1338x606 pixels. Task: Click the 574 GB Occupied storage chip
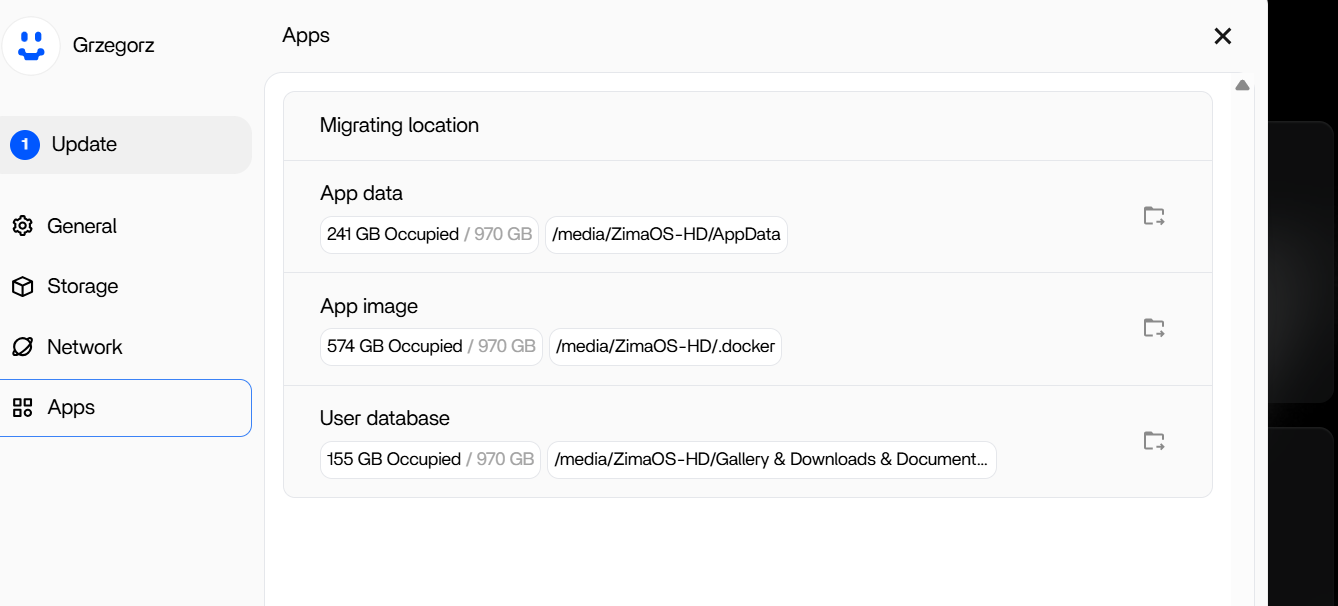pyautogui.click(x=431, y=347)
